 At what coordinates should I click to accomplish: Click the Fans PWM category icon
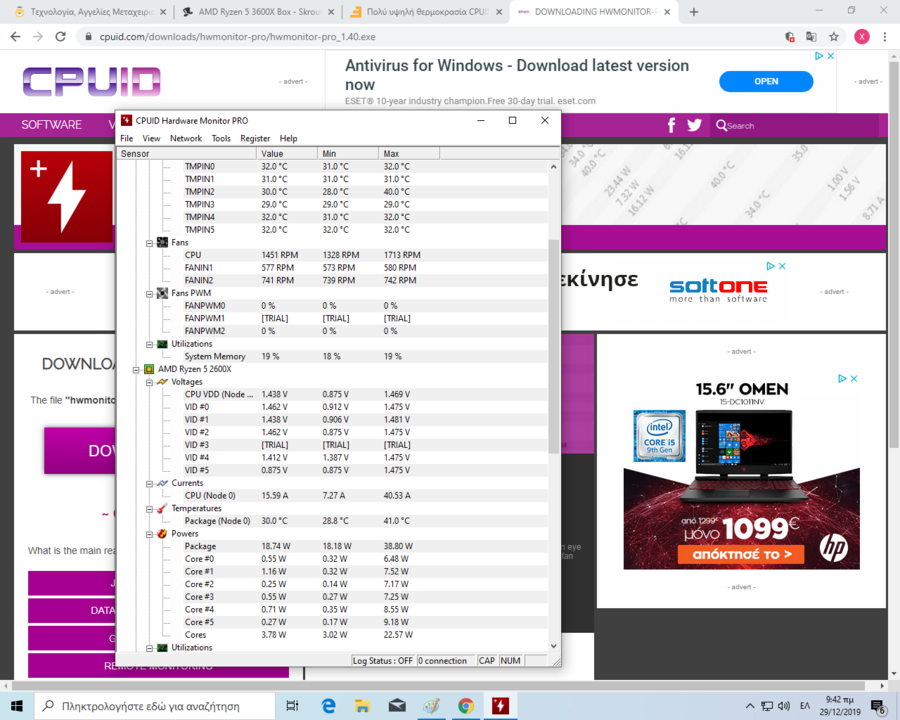point(162,293)
